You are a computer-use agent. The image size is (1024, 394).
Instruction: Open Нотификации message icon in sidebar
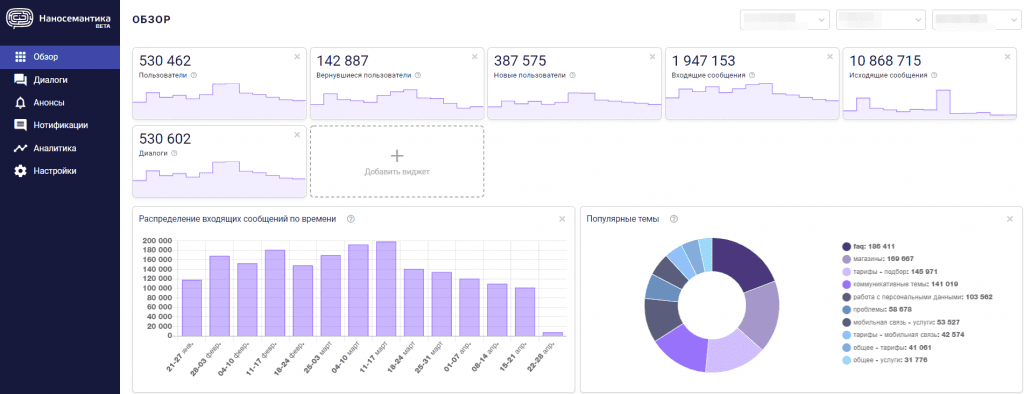point(21,125)
